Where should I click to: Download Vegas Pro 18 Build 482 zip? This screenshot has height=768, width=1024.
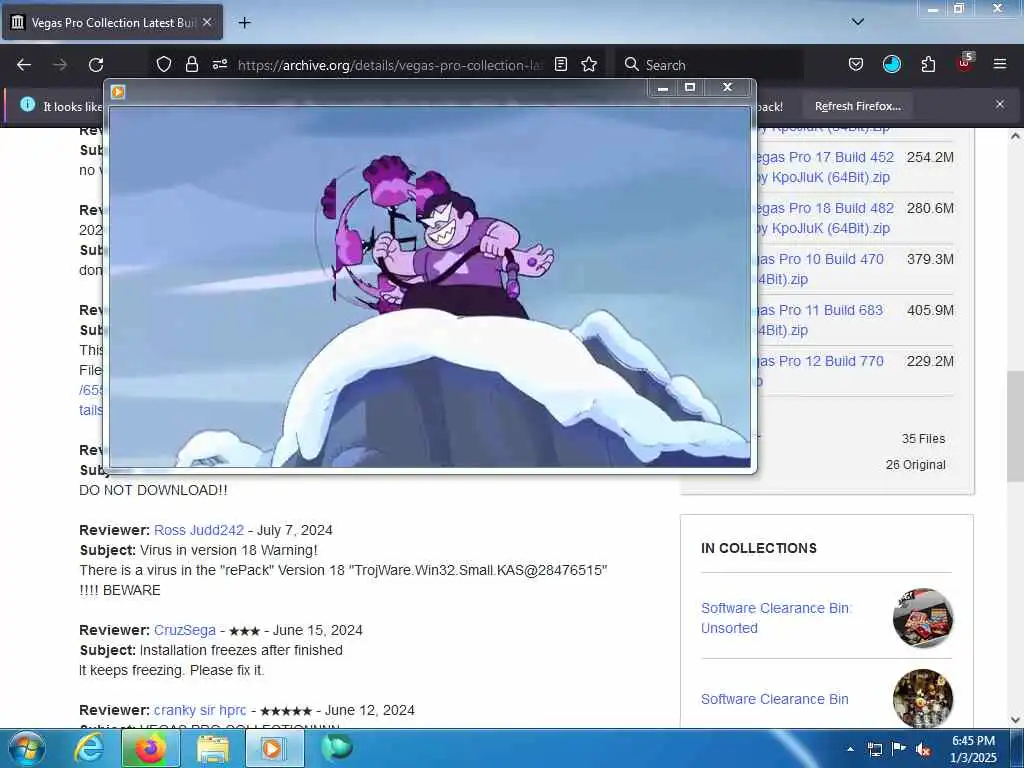[823, 218]
